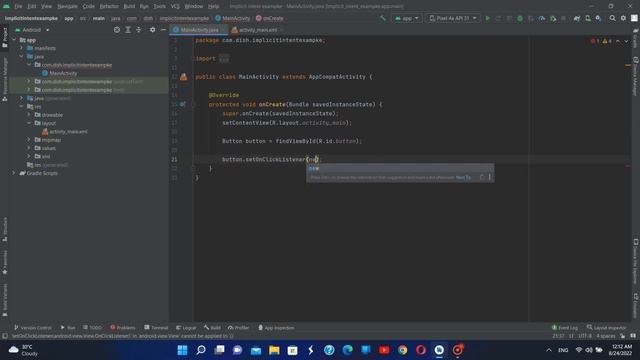The height and width of the screenshot is (360, 640).
Task: Toggle the Device File Explorer stripe on the right
Action: [x=636, y=261]
